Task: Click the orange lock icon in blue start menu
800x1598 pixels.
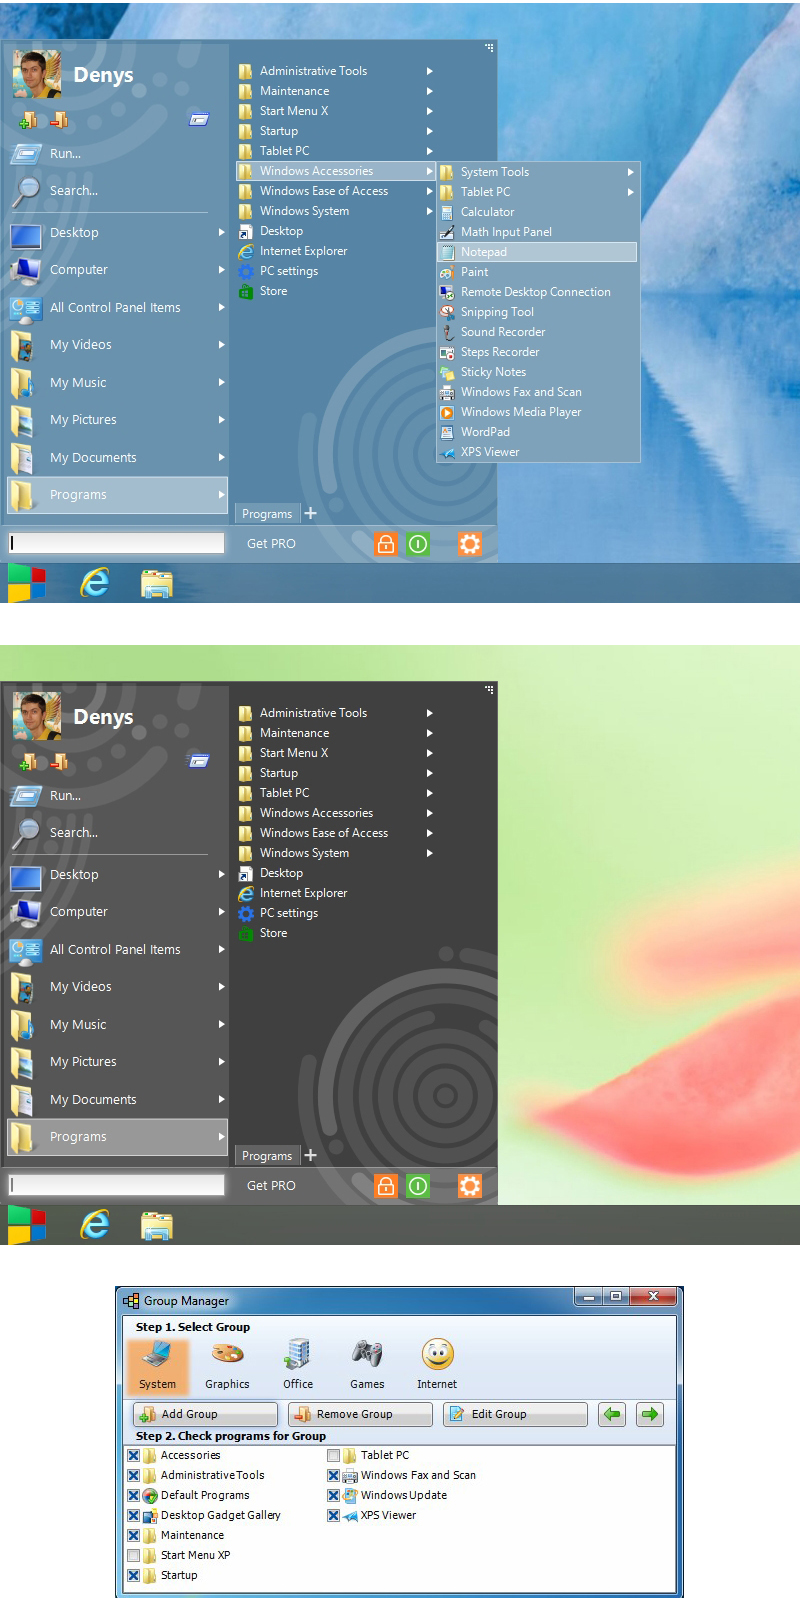Action: click(x=385, y=544)
